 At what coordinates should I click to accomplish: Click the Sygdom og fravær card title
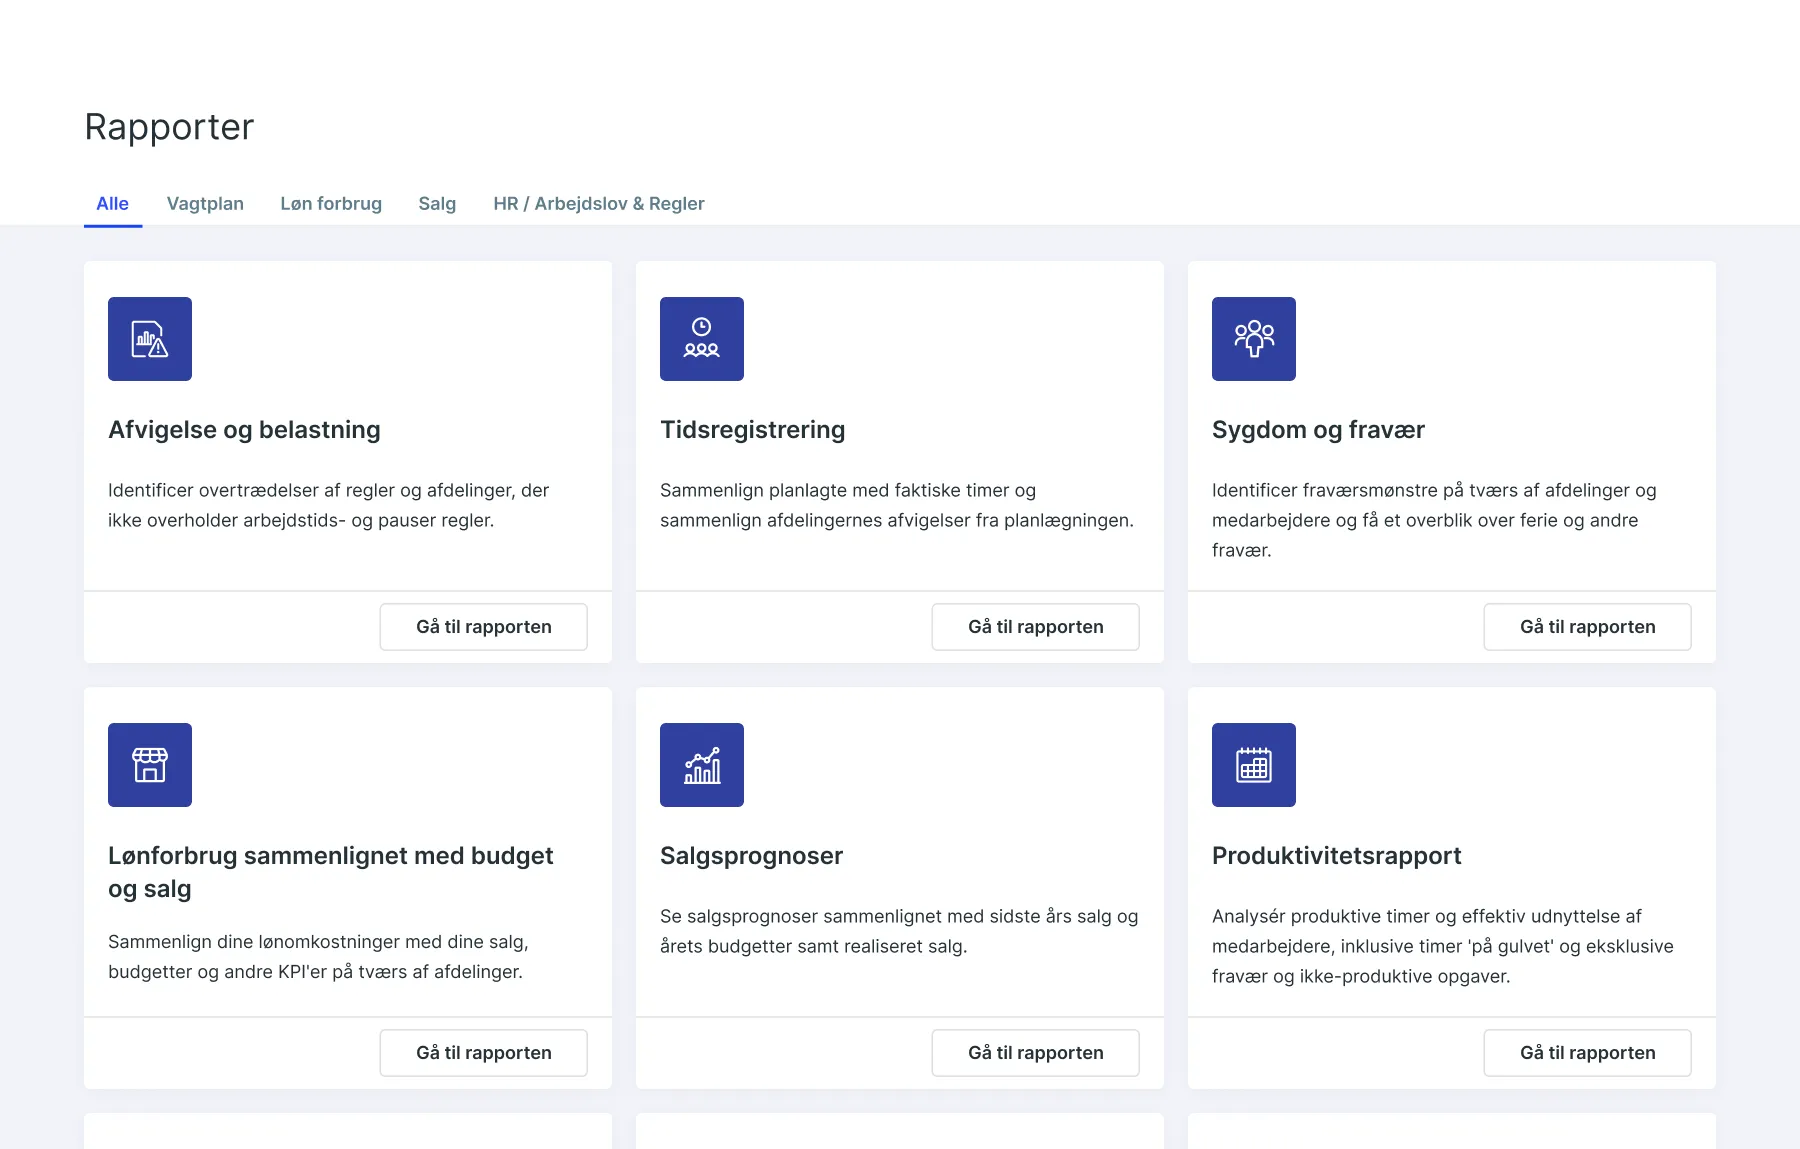(x=1318, y=430)
